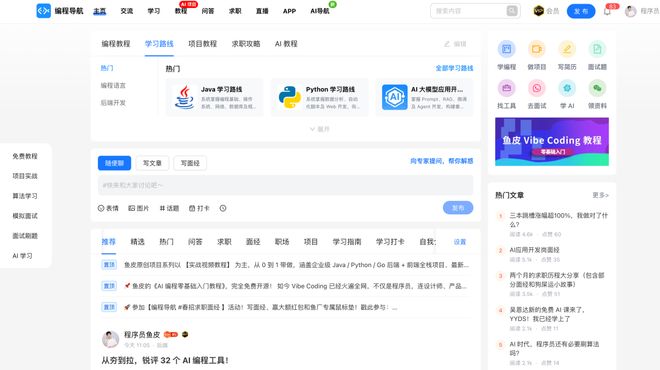Open the 去面试 shortcut icon
The image size is (660, 370).
[537, 88]
